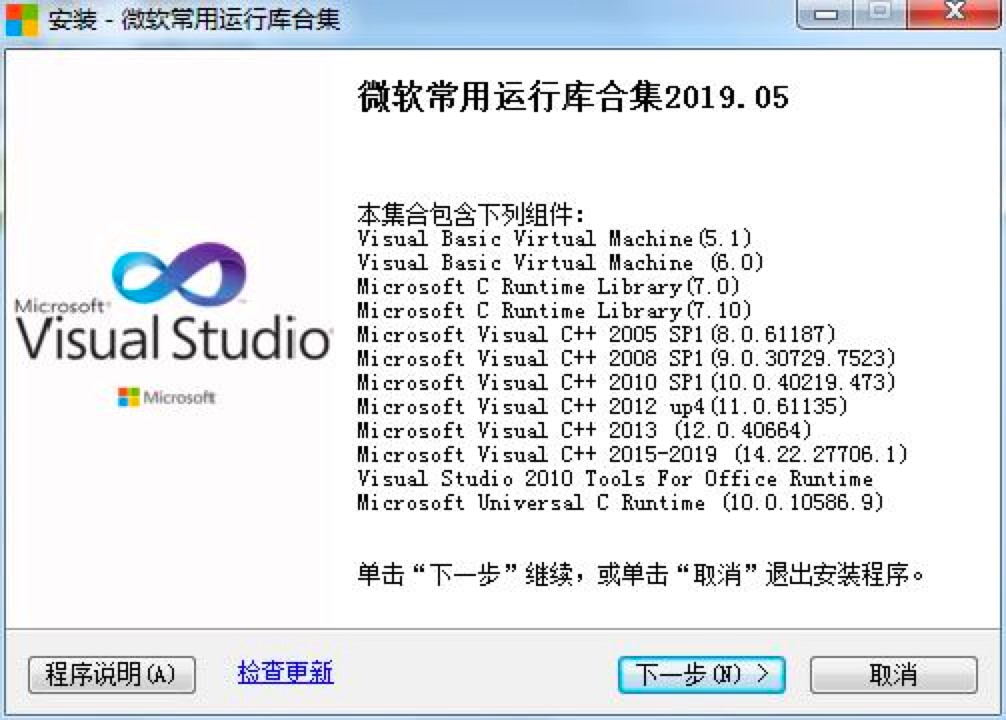
Task: Click the window title 安装 - 微软常用运行库合集
Action: coord(194,19)
